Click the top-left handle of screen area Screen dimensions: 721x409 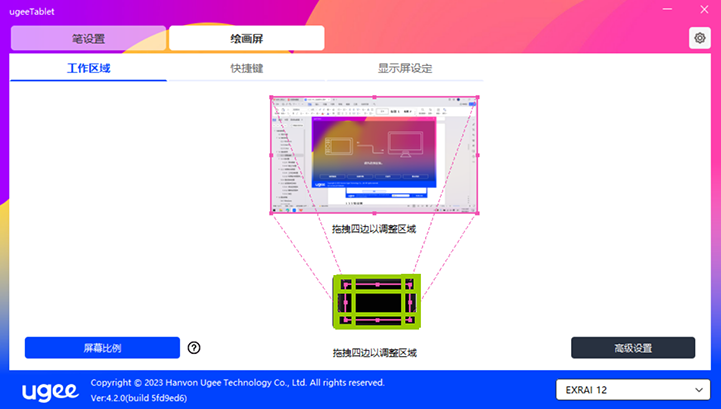pyautogui.click(x=271, y=98)
